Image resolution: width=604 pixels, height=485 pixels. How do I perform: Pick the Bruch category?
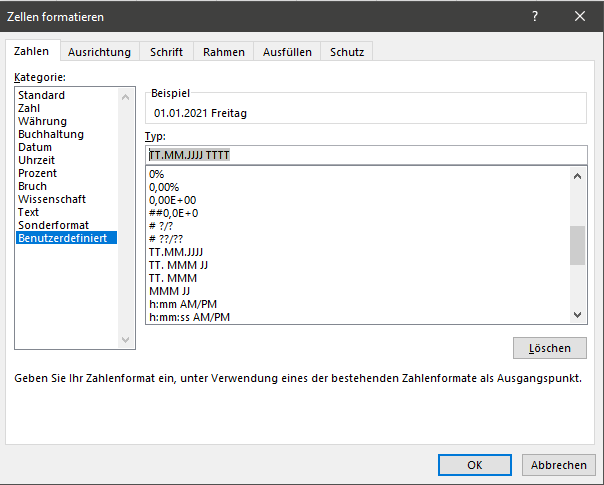66,186
